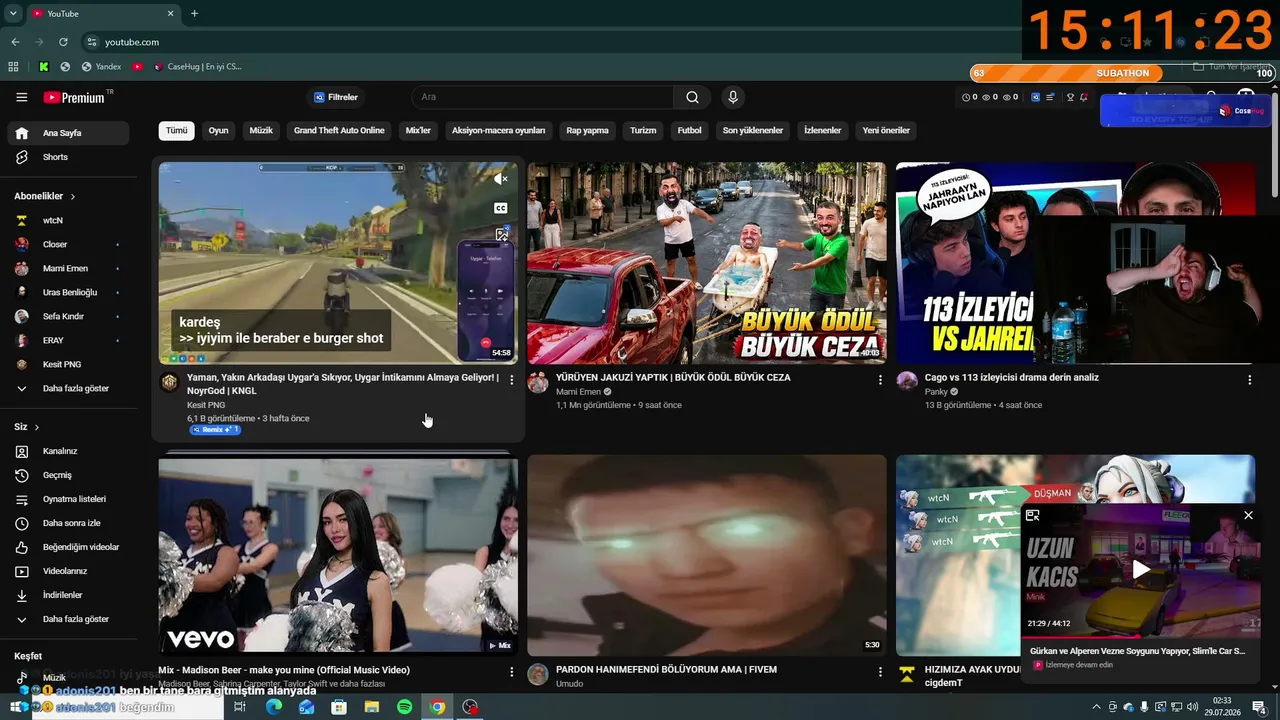
Task: Open the YouTube hamburger guide menu
Action: (x=22, y=97)
